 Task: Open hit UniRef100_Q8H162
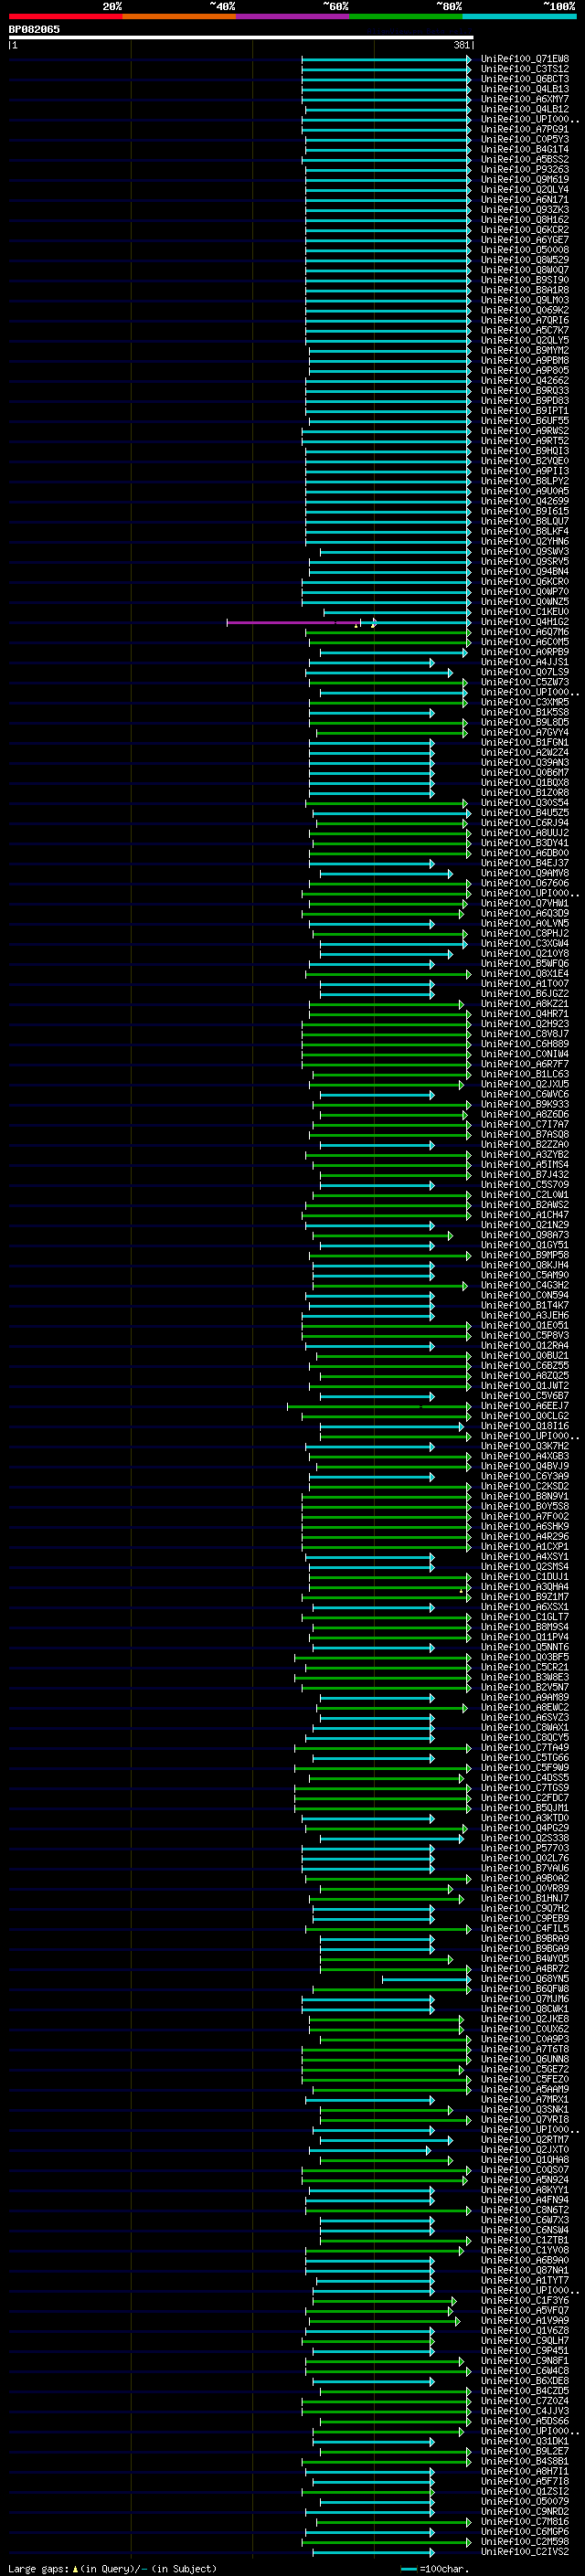click(x=525, y=220)
